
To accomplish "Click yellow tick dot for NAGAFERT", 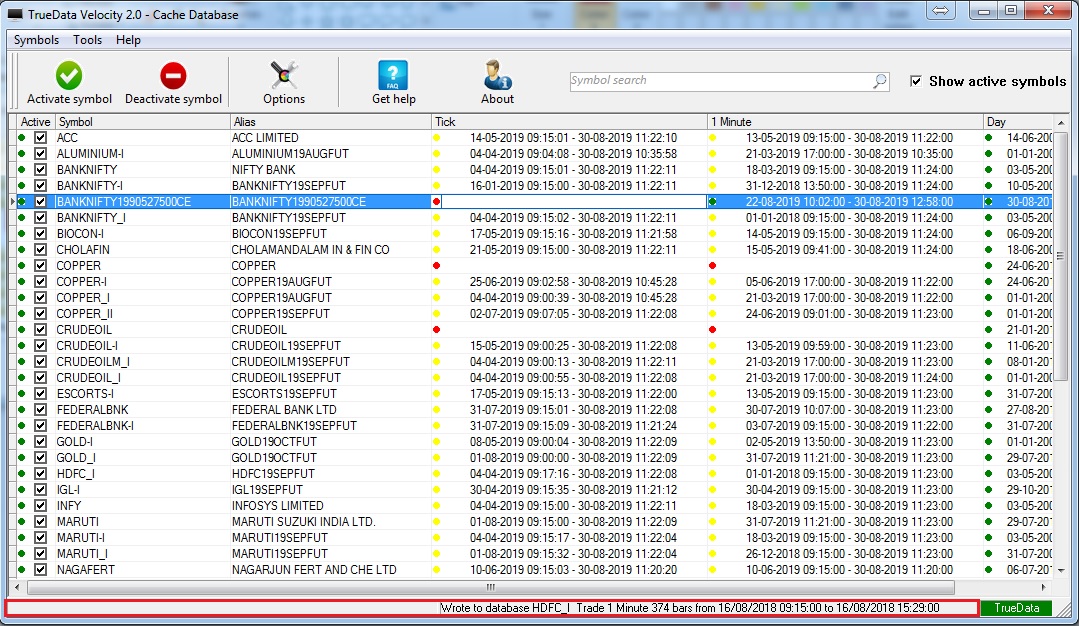I will tap(436, 570).
